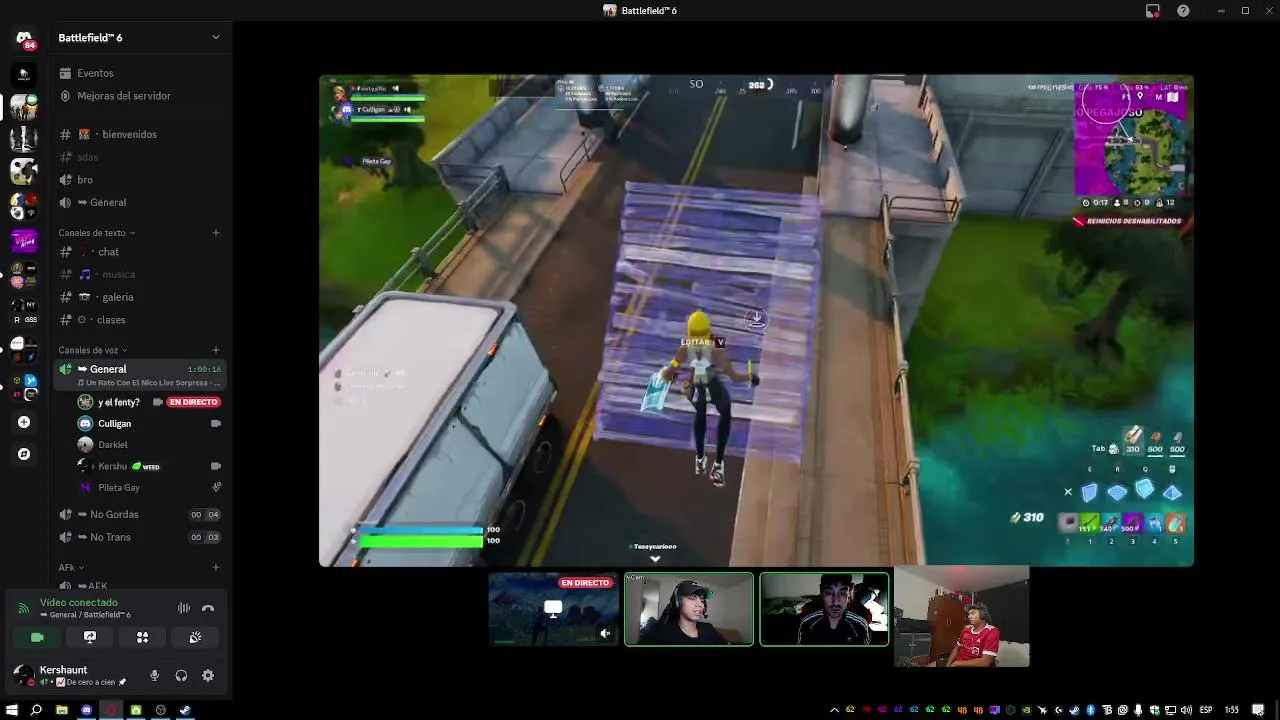Select user 'y el fenty?' in voice list
This screenshot has width=1280, height=720.
pos(118,402)
